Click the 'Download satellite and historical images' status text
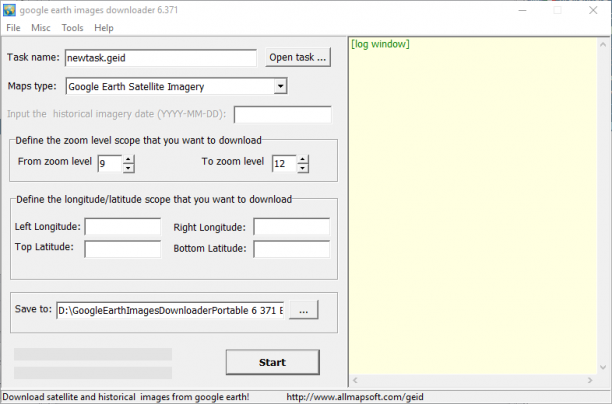The width and height of the screenshot is (612, 404). click(126, 397)
